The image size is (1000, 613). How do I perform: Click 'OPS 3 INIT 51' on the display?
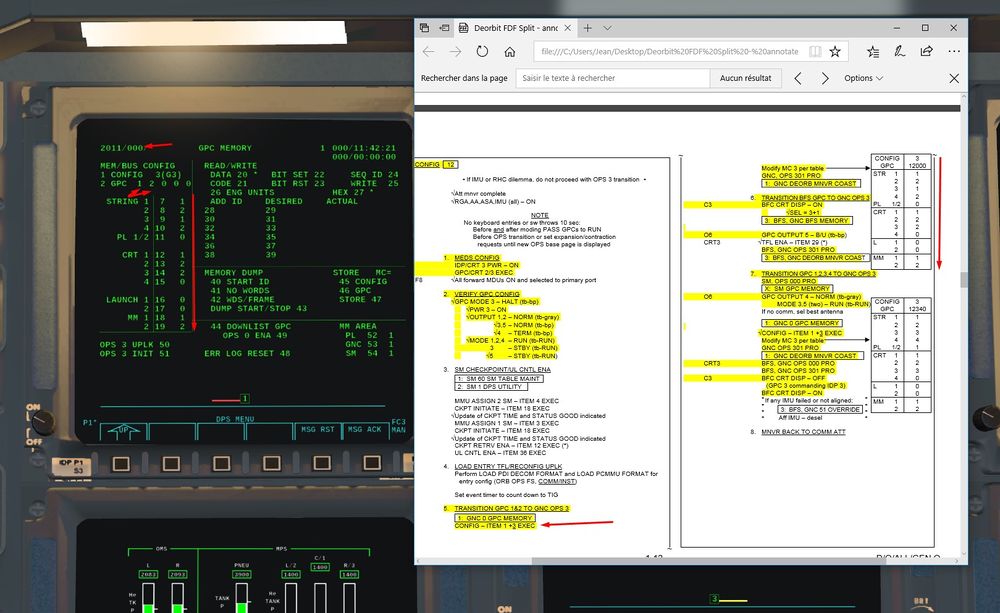[135, 353]
